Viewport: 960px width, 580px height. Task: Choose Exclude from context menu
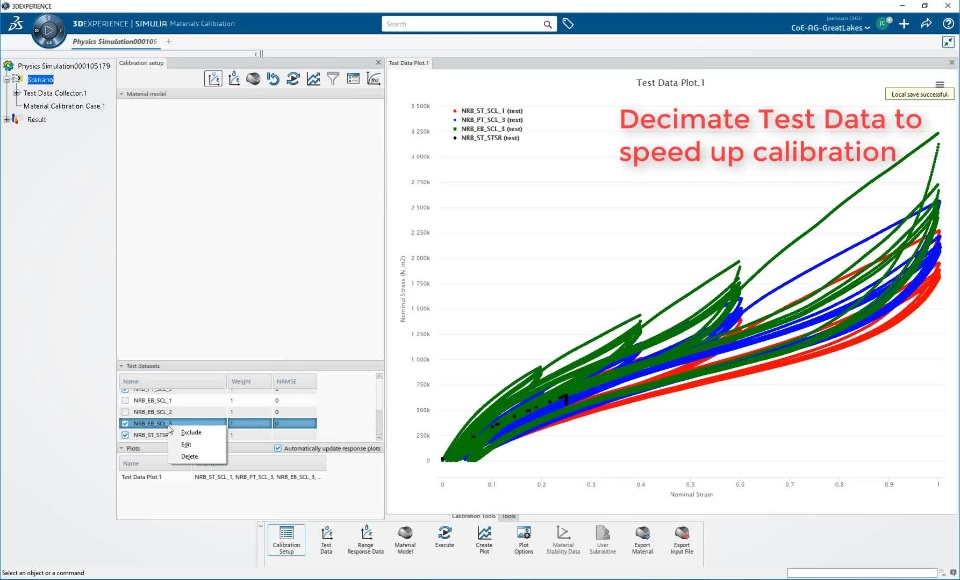pyautogui.click(x=191, y=432)
